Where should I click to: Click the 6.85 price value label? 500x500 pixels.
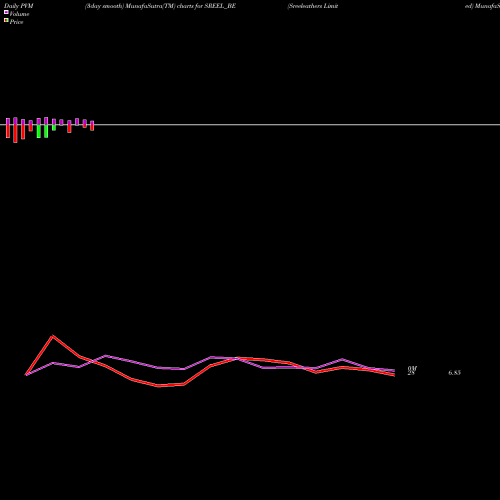[454, 373]
